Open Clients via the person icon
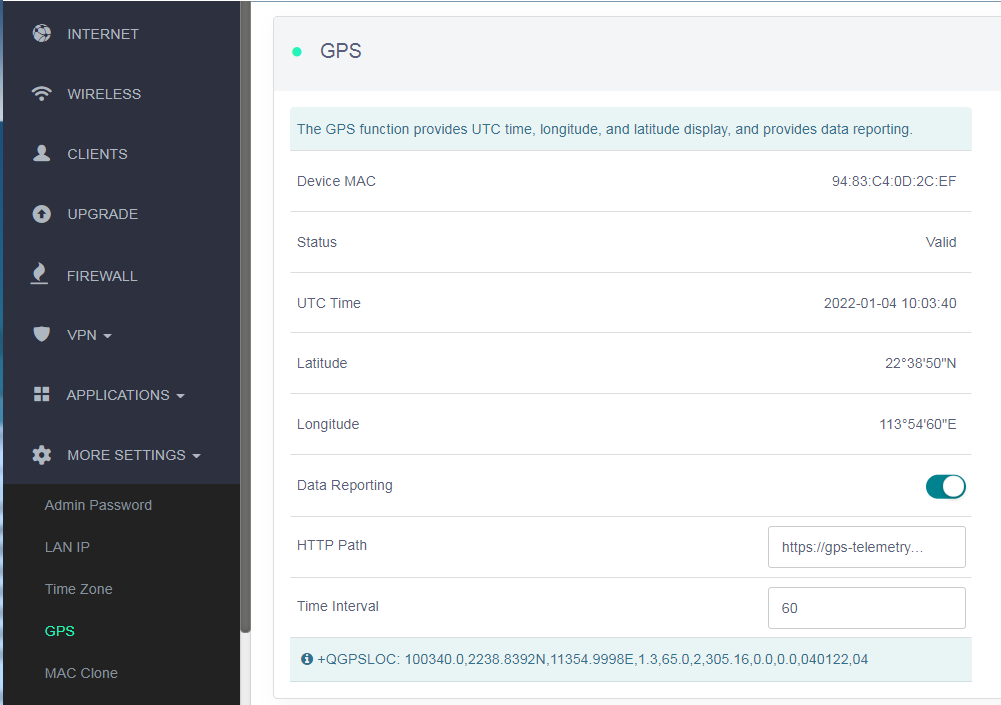 41,153
